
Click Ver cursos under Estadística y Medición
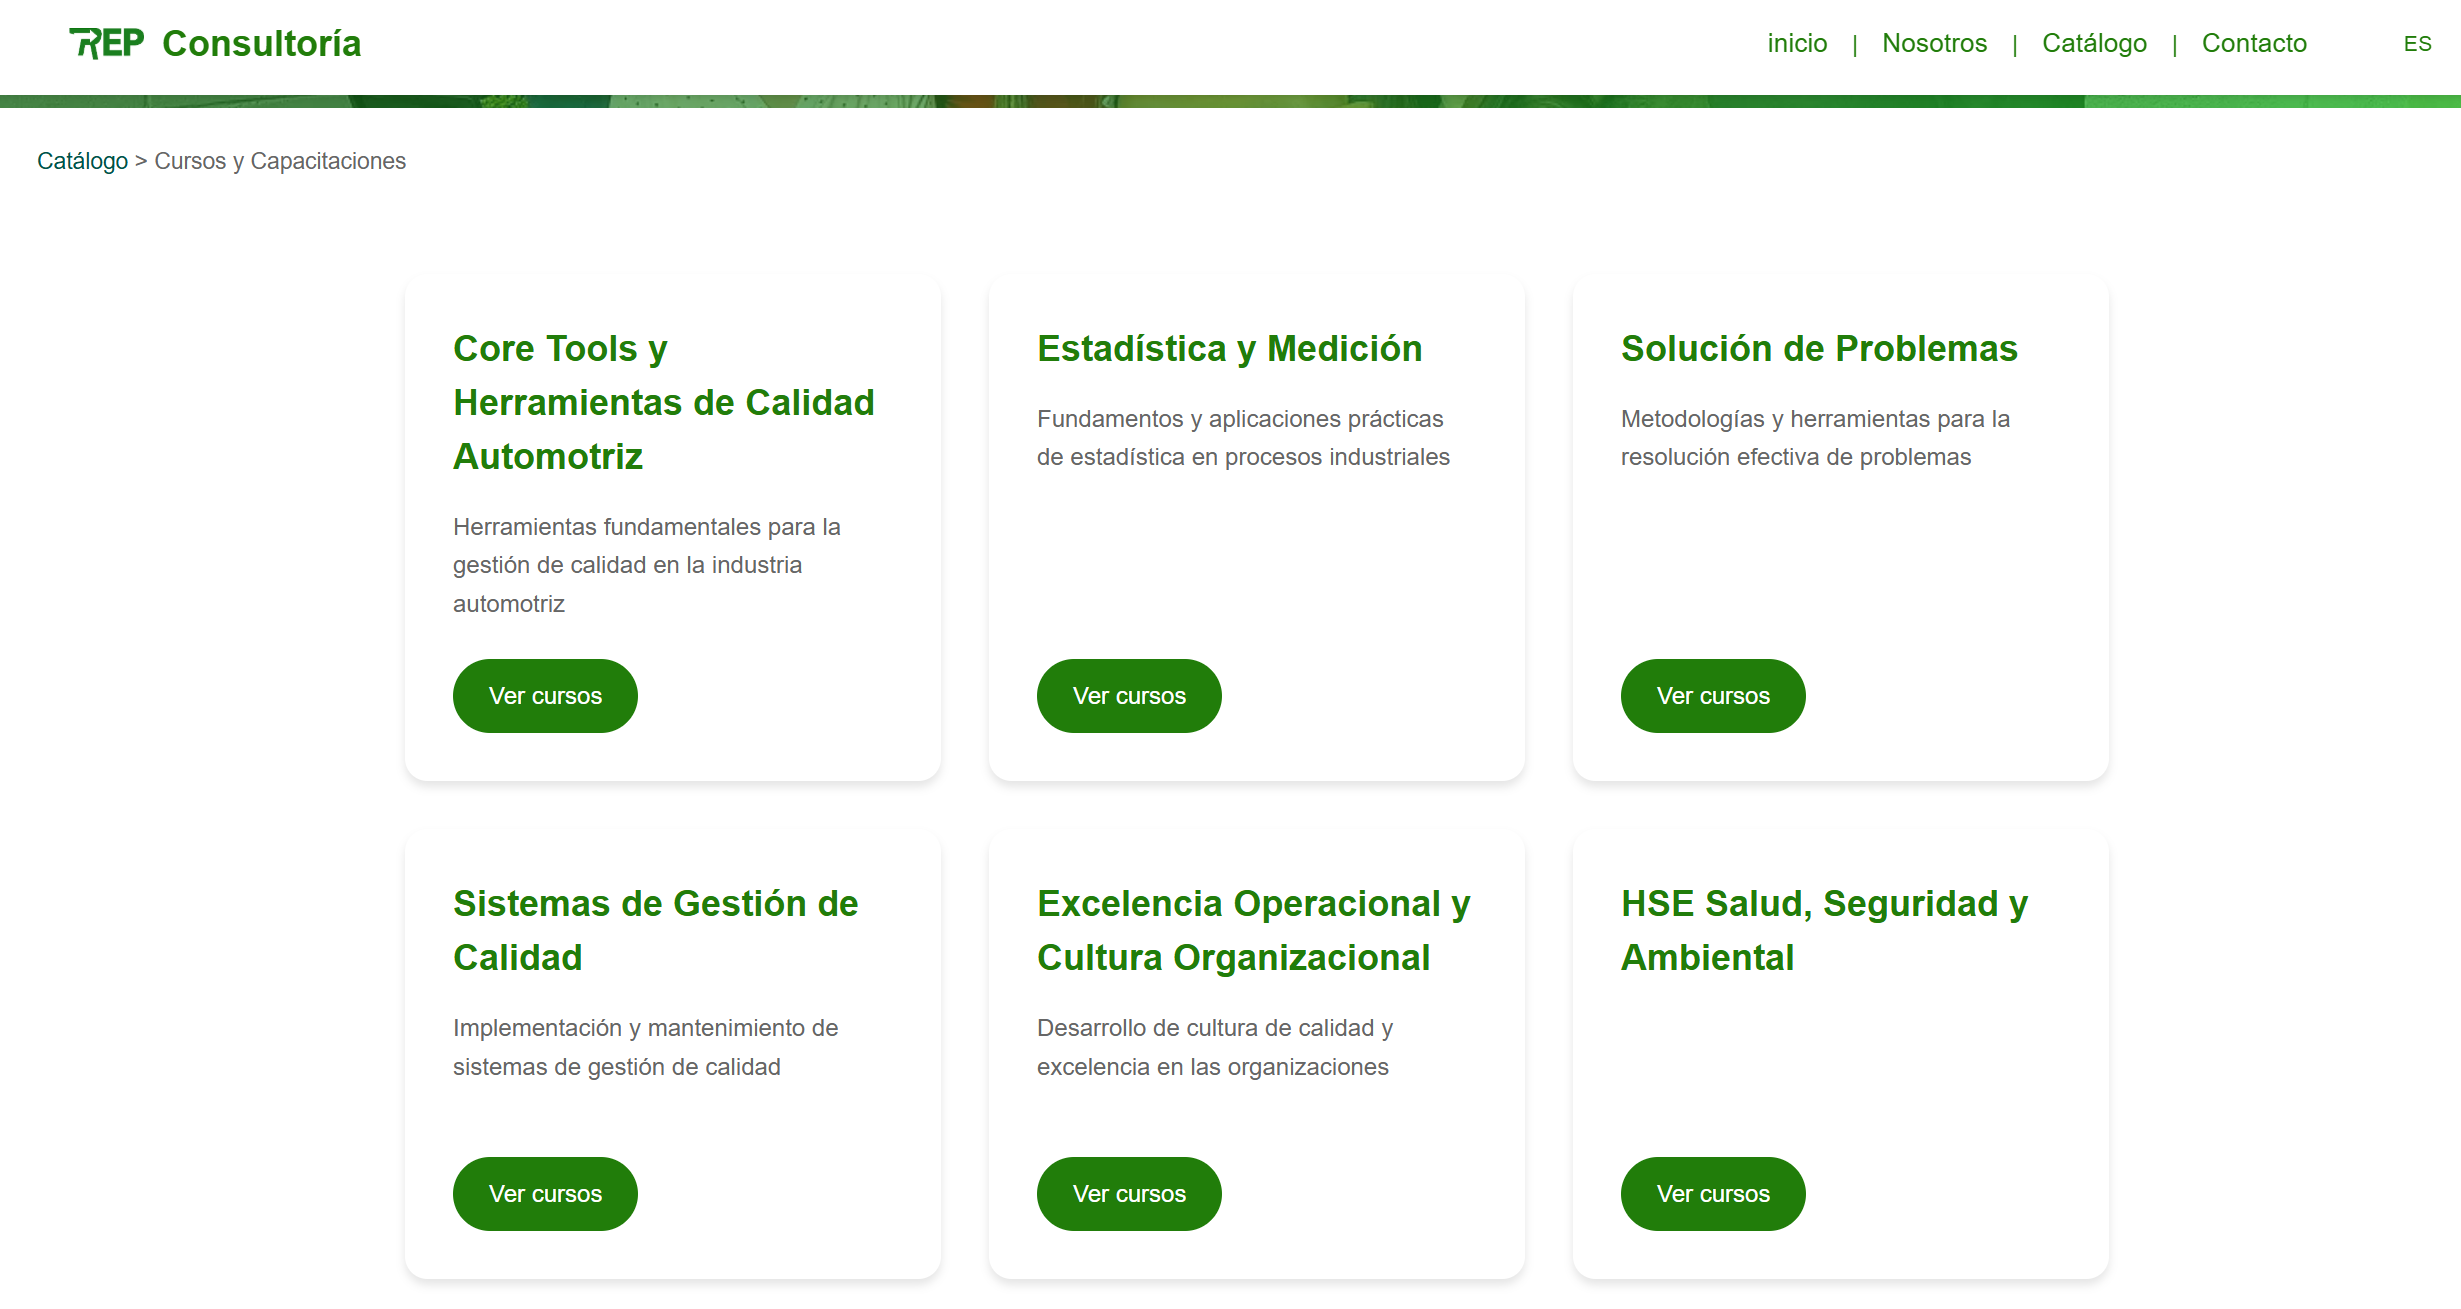pos(1129,695)
